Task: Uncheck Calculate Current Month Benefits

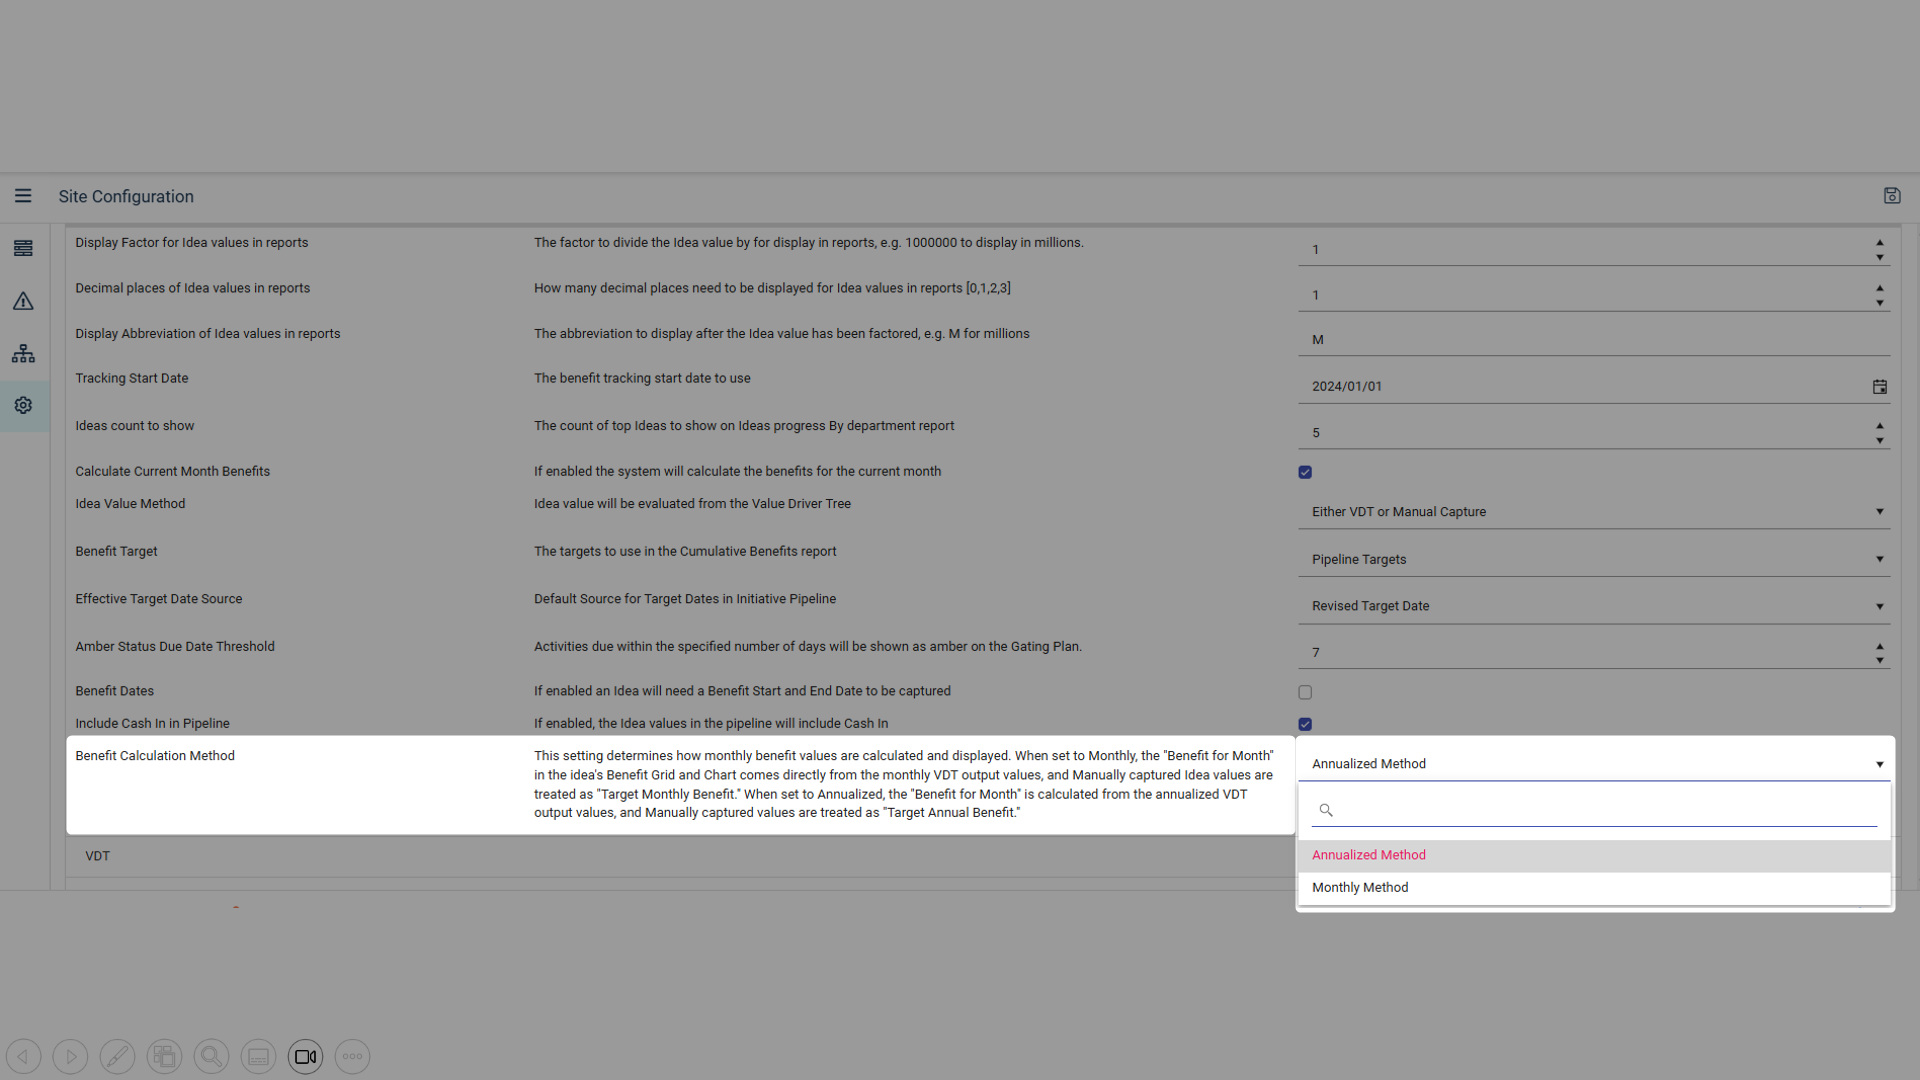Action: [x=1305, y=472]
